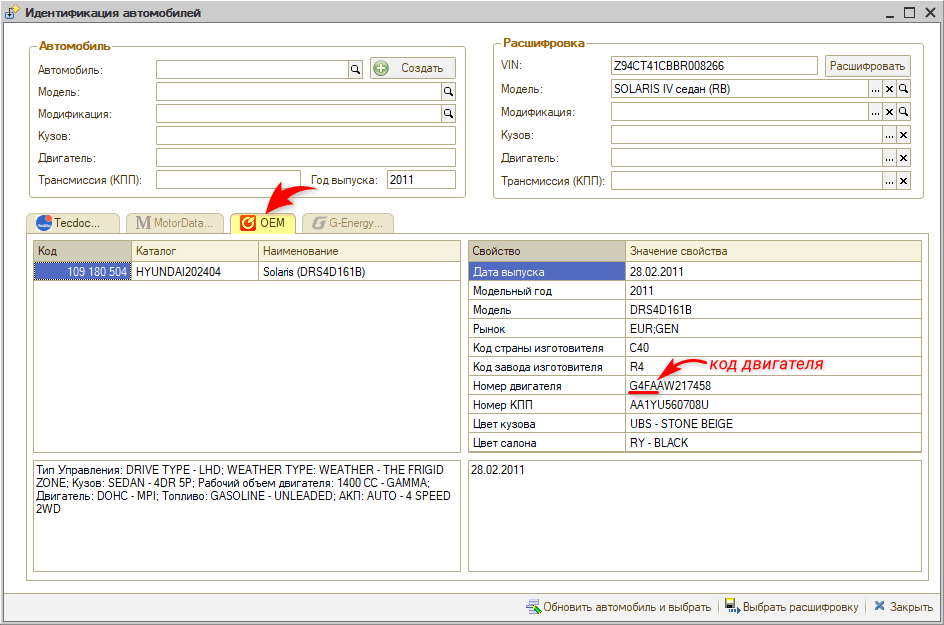944x625 pixels.
Task: Clear decoded Модель field with X icon
Action: pos(889,89)
